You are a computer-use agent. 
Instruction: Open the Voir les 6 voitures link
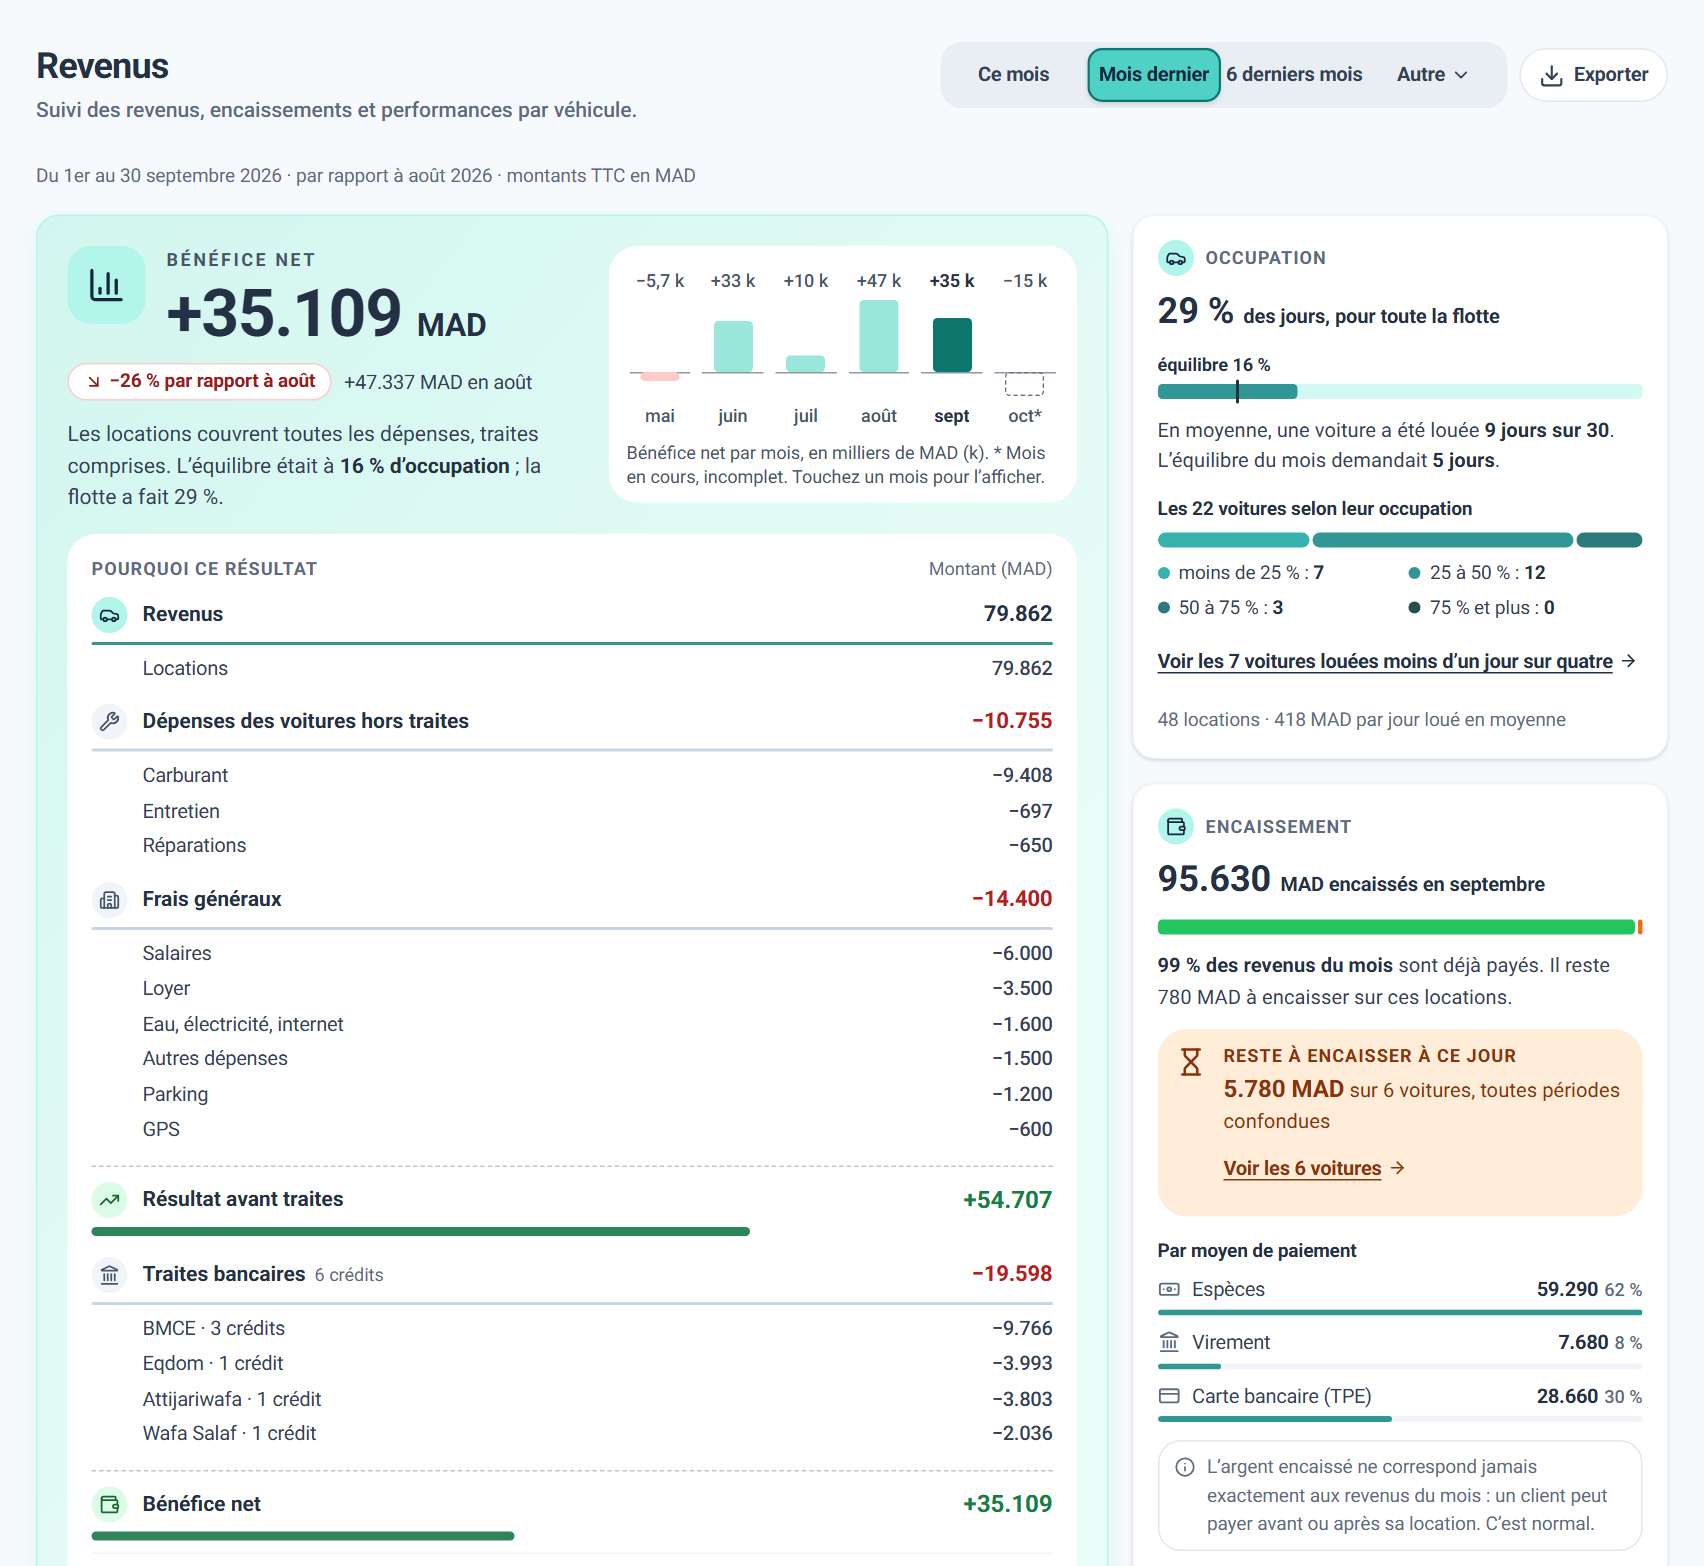point(1302,1168)
